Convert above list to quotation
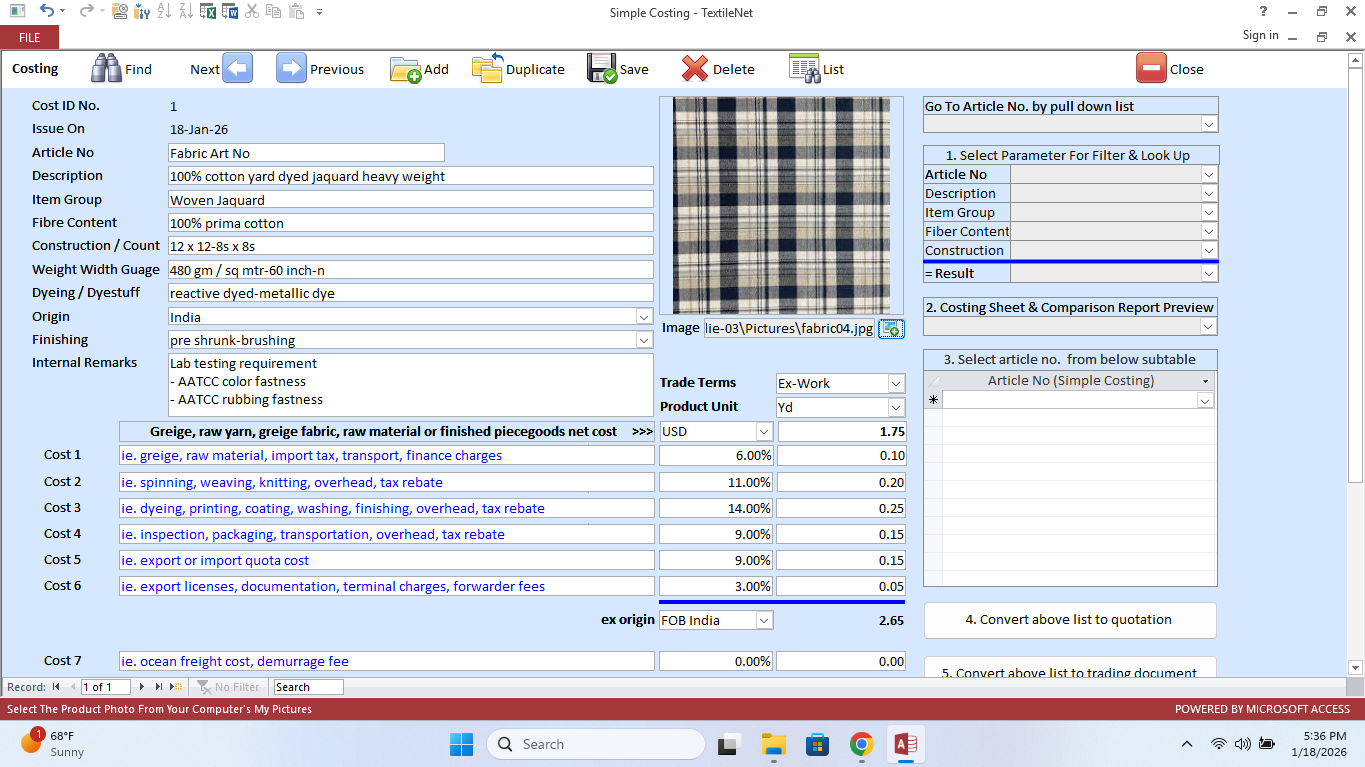Viewport: 1365px width, 767px height. coord(1069,620)
